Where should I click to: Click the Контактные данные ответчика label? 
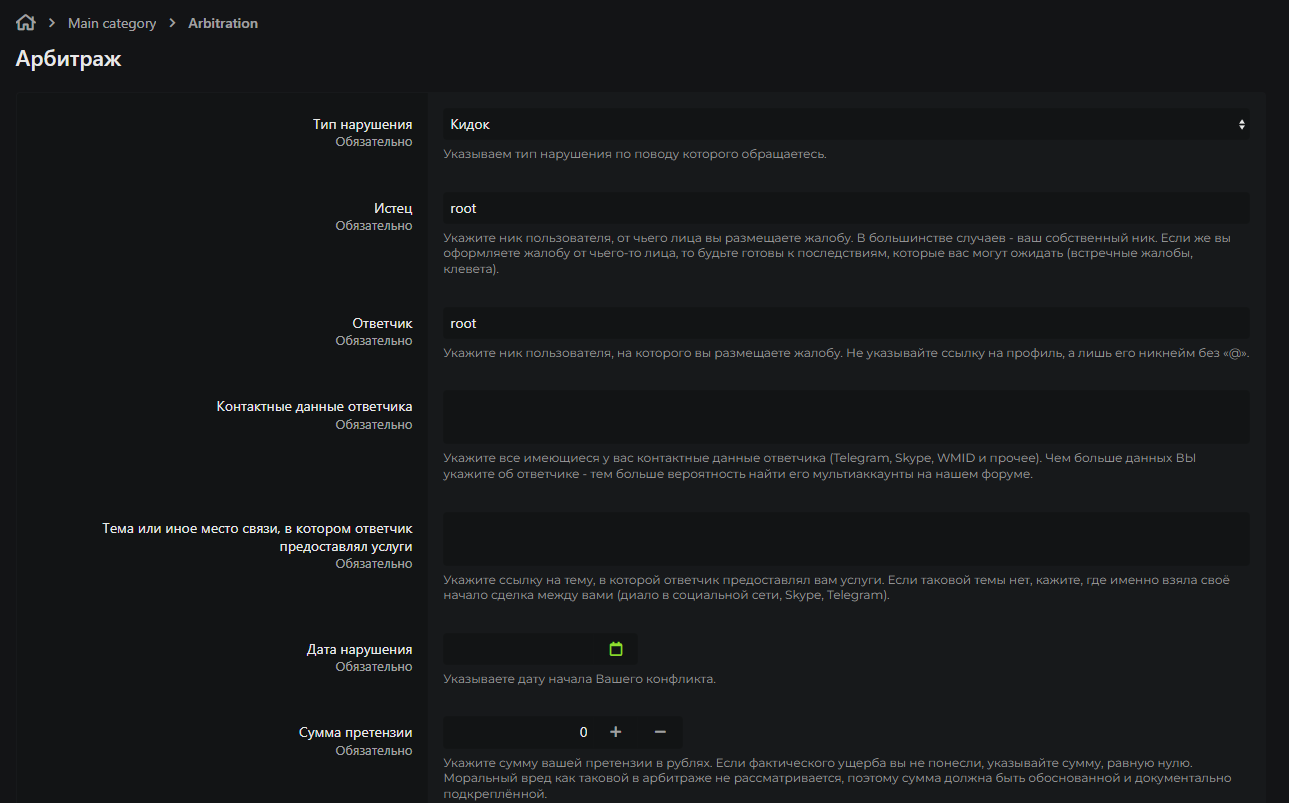pos(314,407)
